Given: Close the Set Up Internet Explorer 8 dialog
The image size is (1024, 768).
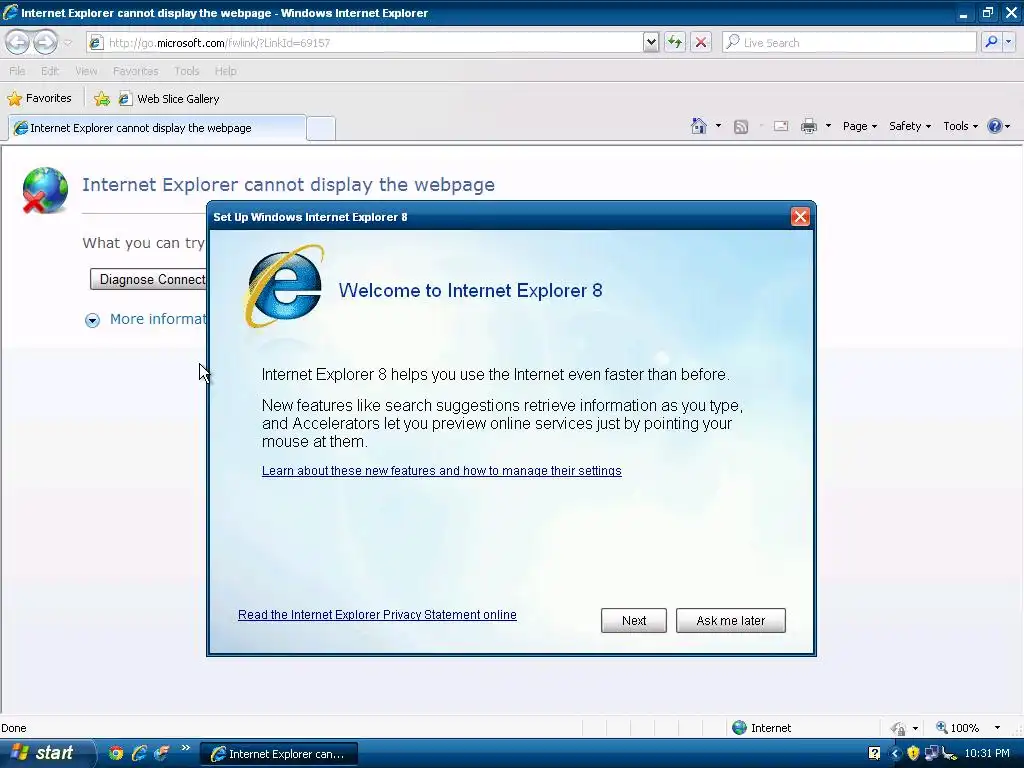Looking at the screenshot, I should point(800,217).
